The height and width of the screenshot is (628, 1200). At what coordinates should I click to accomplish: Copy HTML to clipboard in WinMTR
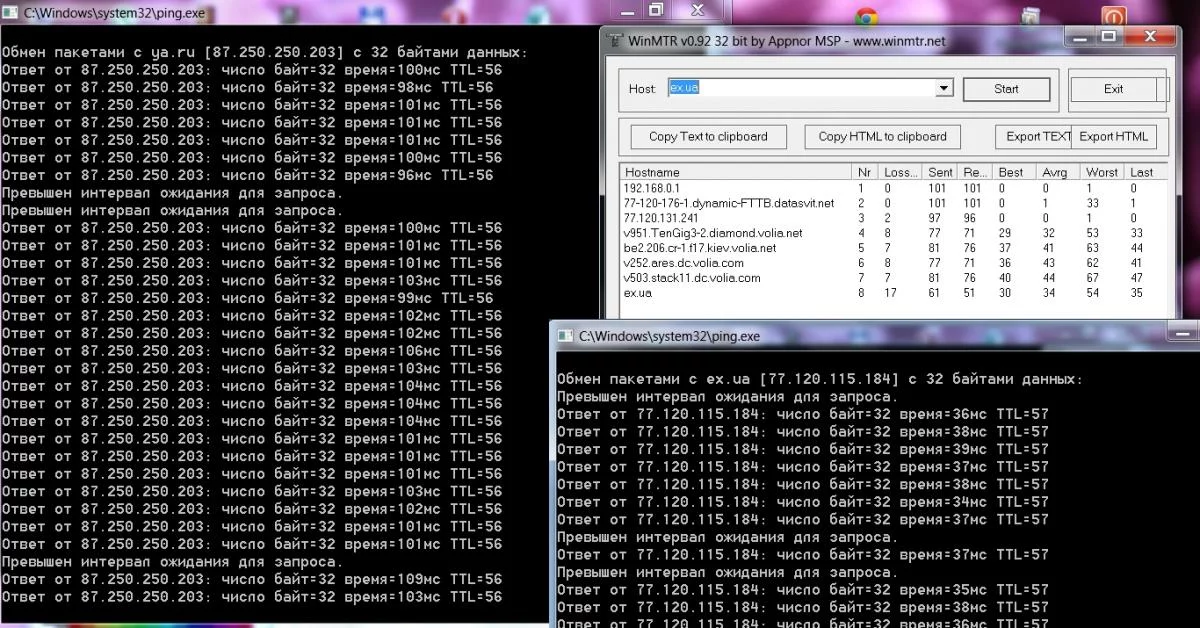click(882, 137)
